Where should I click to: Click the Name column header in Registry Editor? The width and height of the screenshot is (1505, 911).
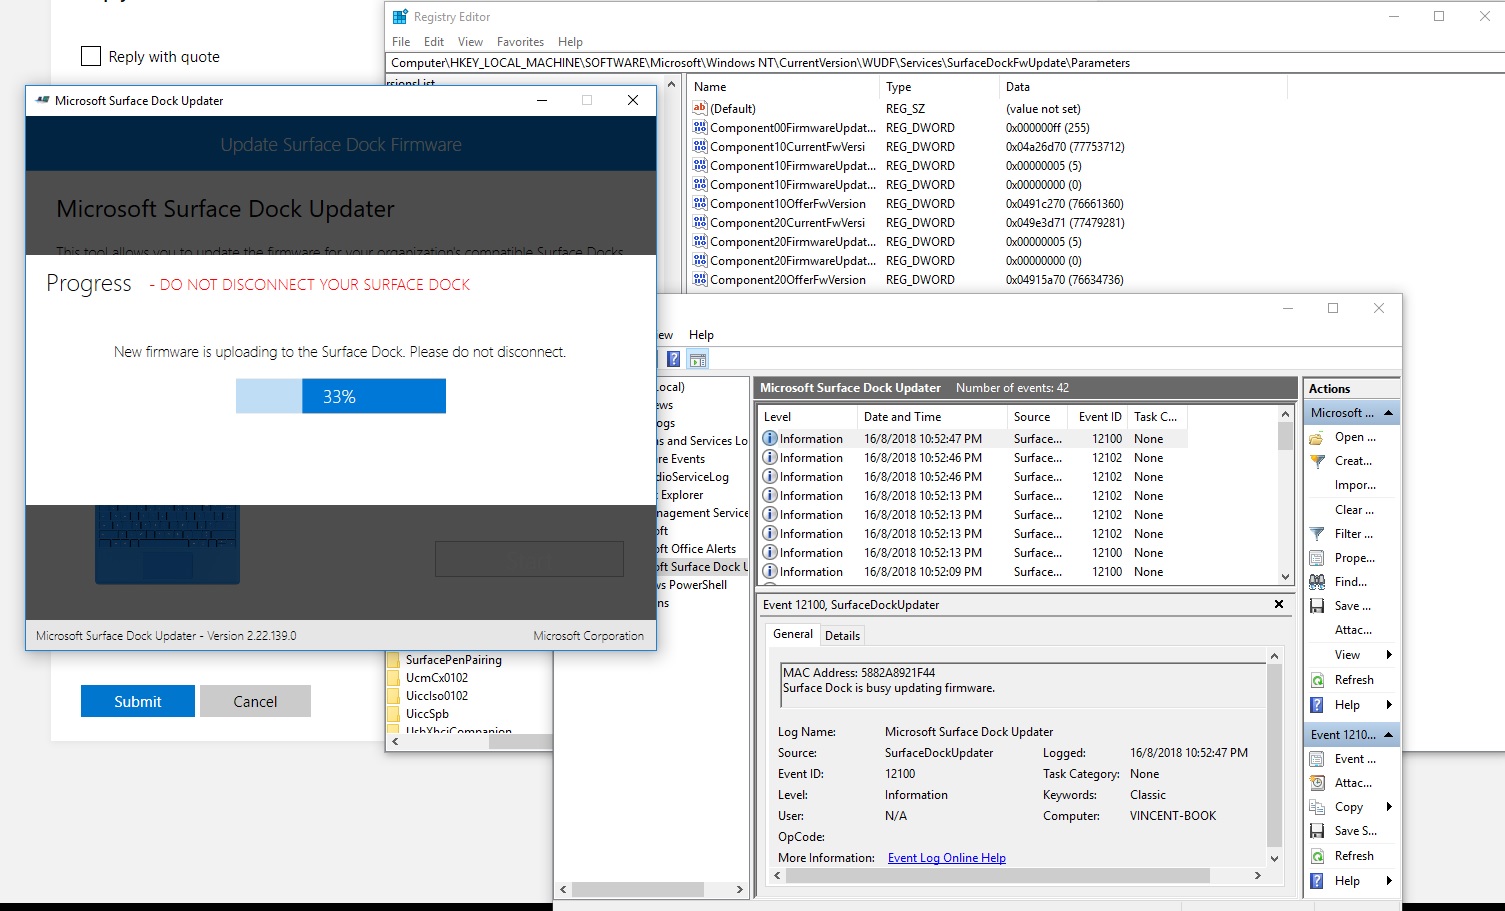[783, 87]
